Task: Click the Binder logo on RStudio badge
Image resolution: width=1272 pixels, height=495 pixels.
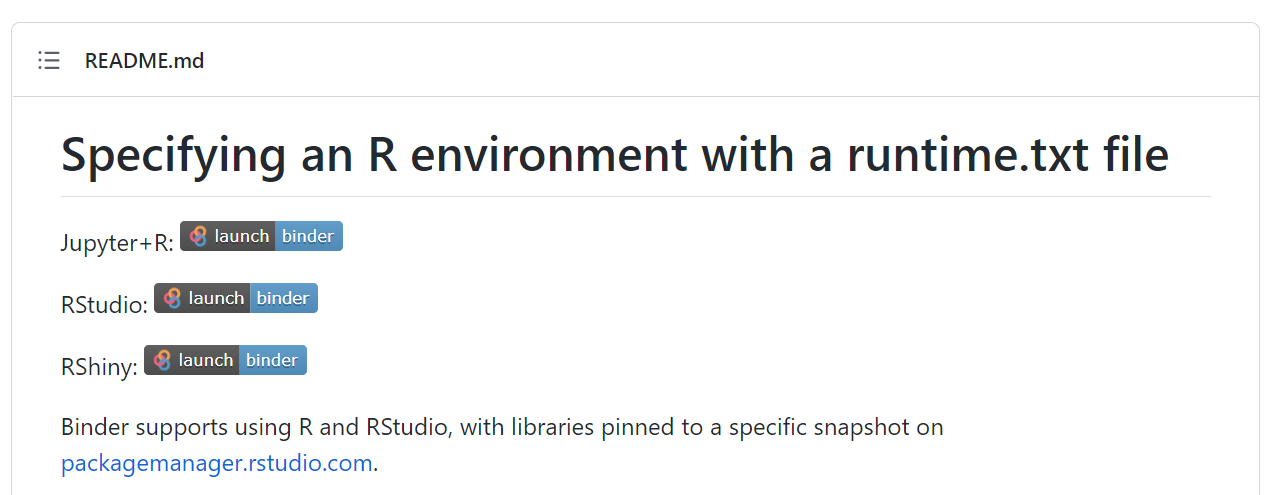Action: click(x=173, y=298)
